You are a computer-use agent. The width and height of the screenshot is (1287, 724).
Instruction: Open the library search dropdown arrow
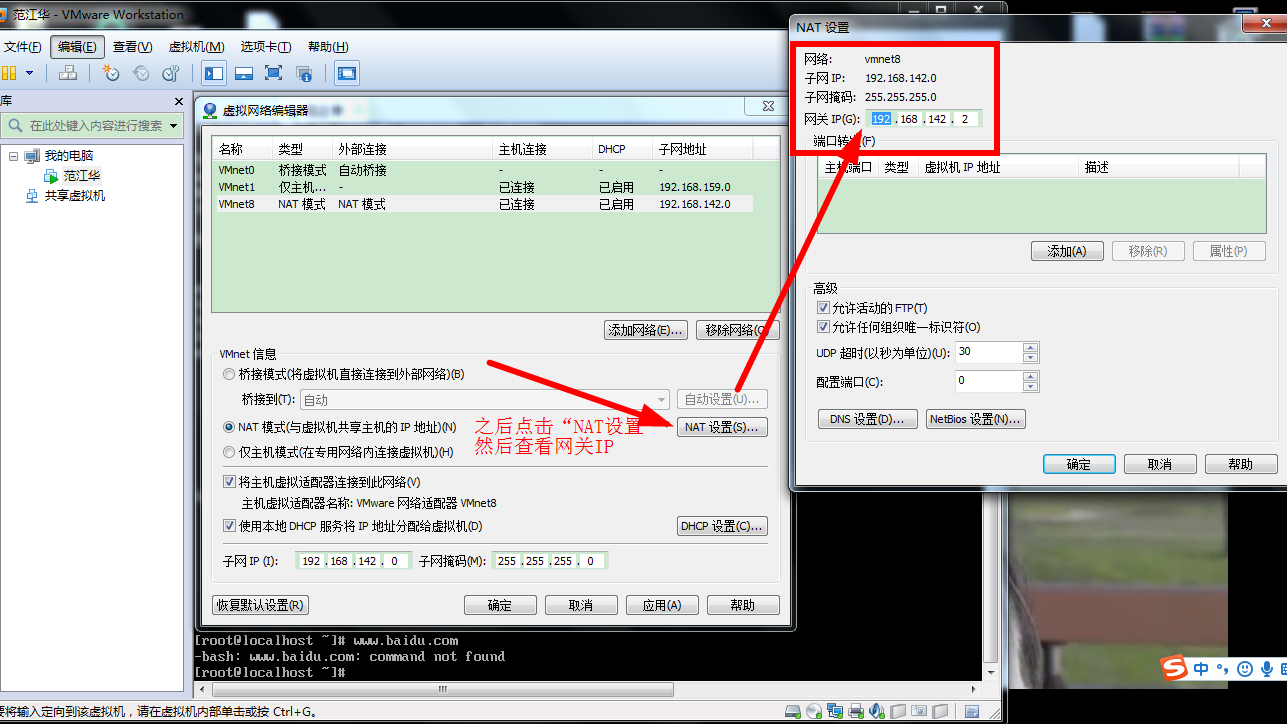(174, 126)
